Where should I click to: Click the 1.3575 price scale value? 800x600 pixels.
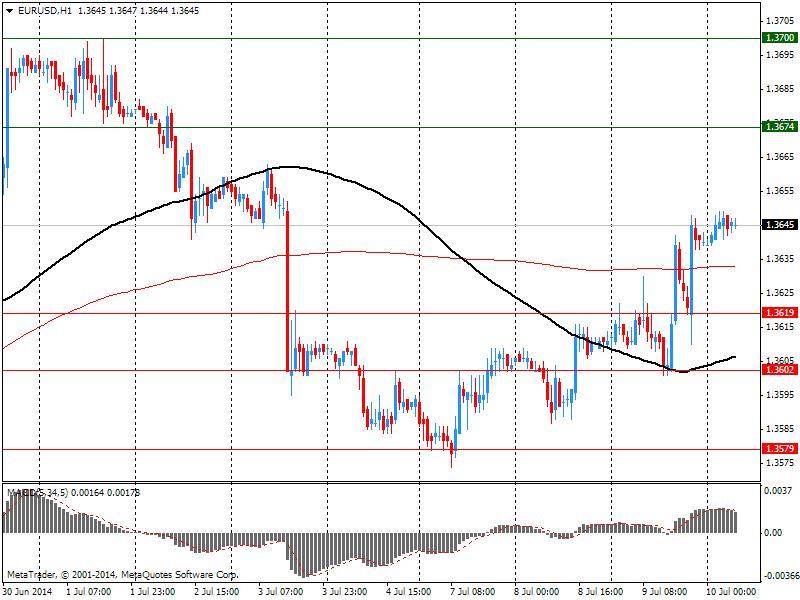pyautogui.click(x=780, y=463)
